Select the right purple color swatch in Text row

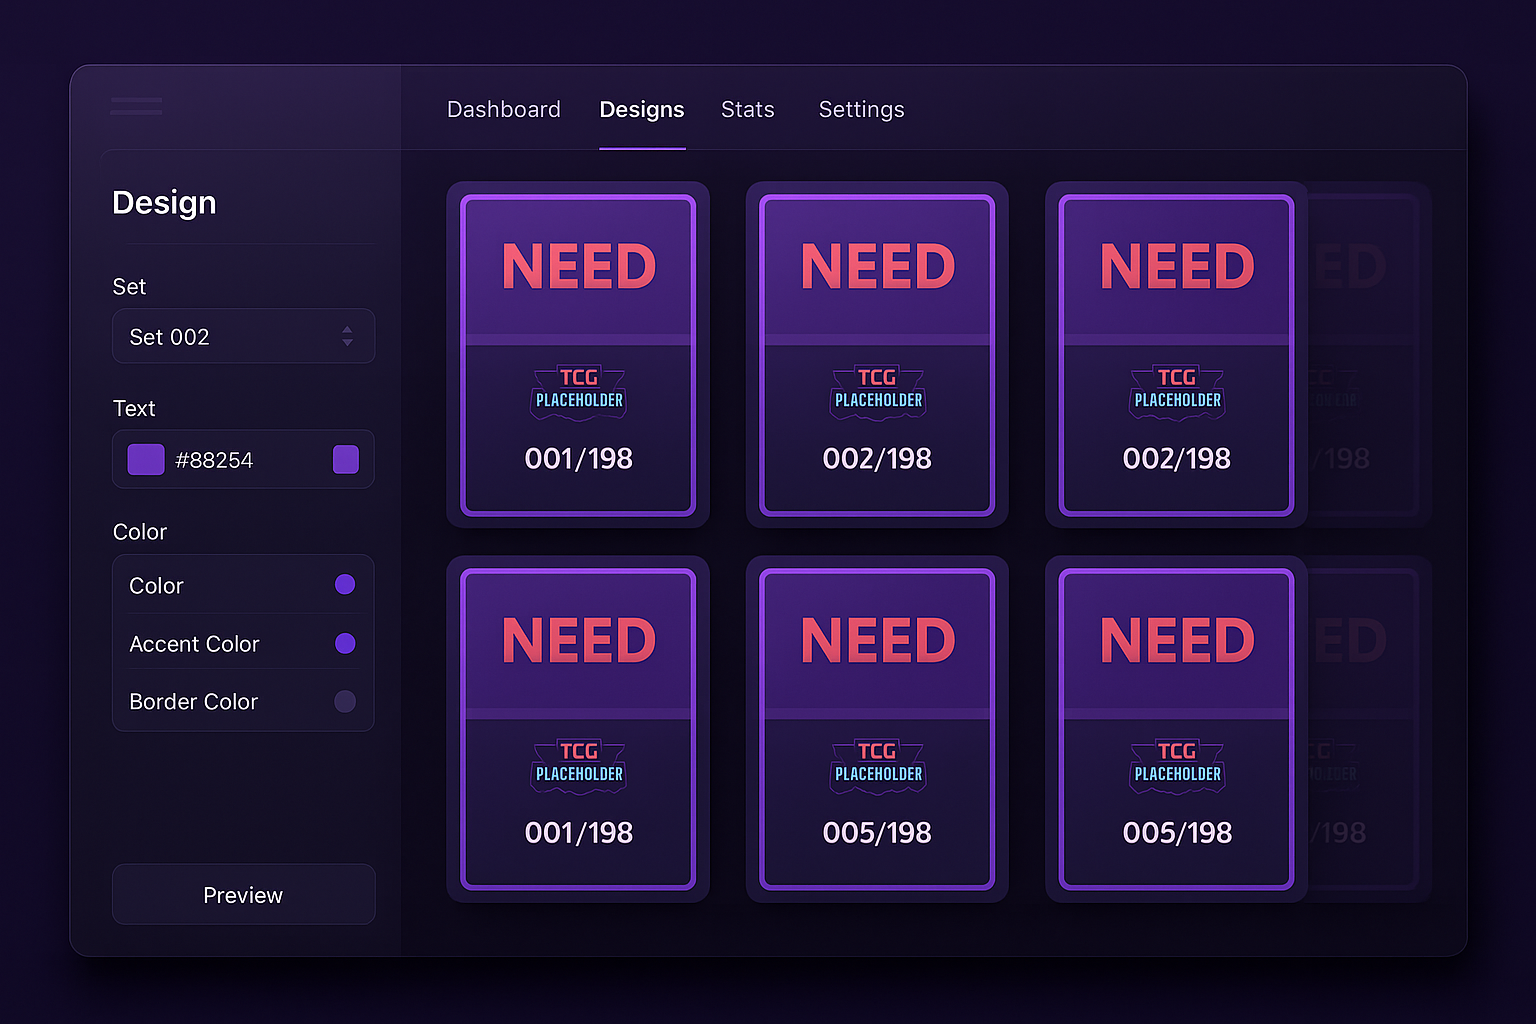point(345,459)
